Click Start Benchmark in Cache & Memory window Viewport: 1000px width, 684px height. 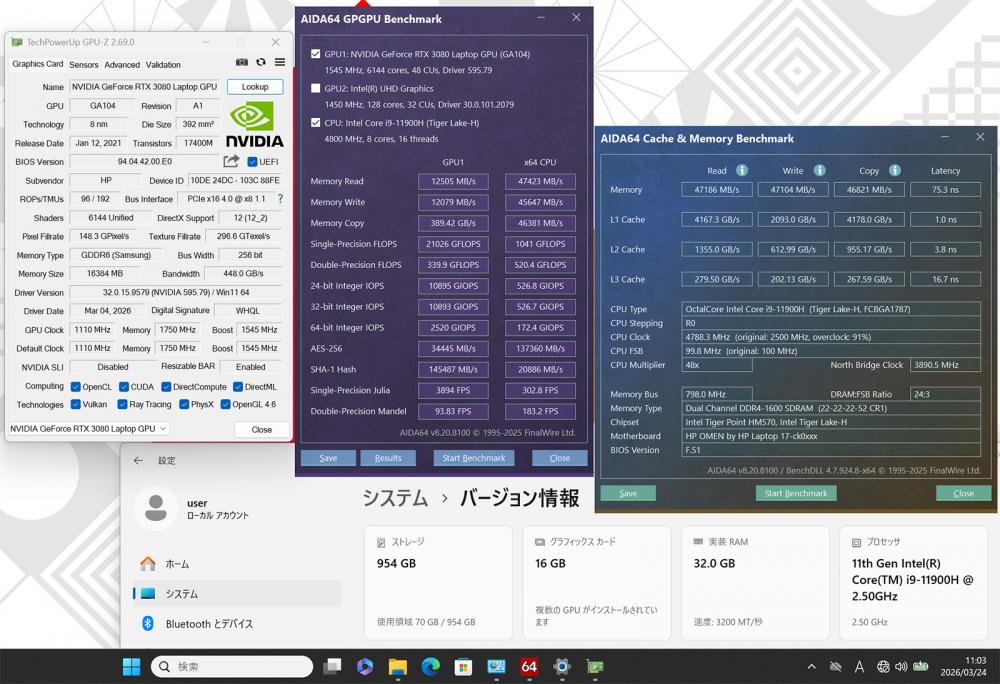pos(796,493)
